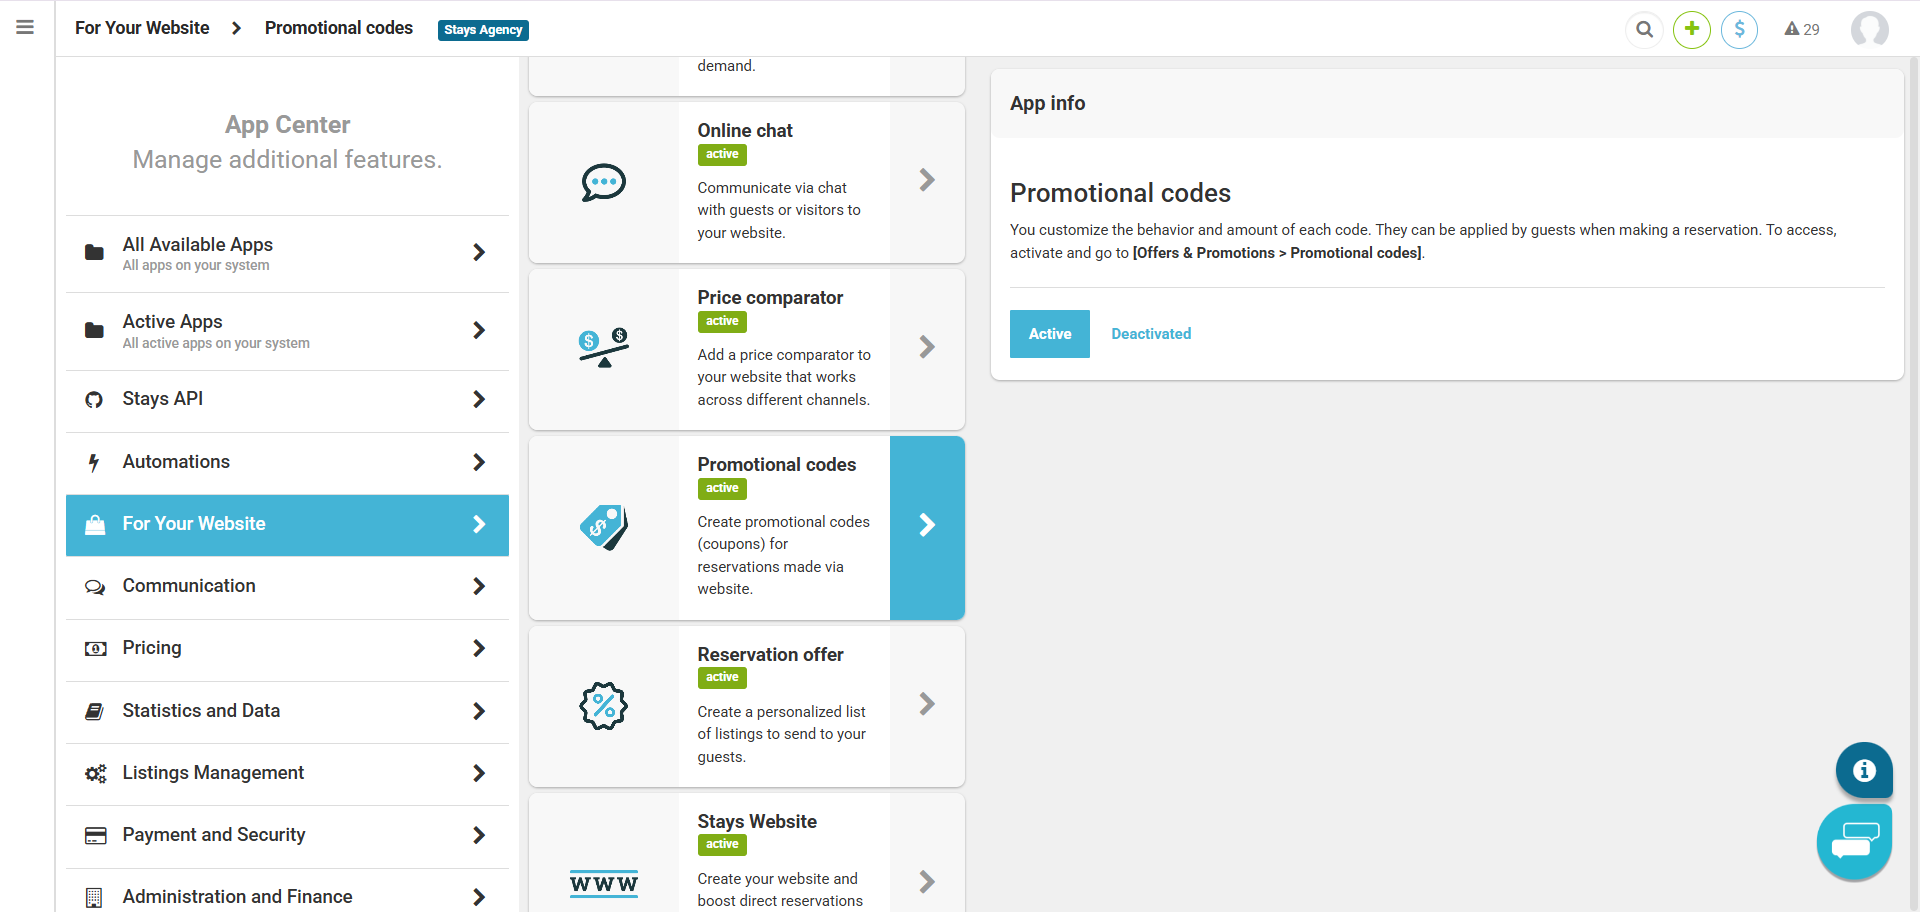
Task: Expand the Automations chevron
Action: pos(479,462)
